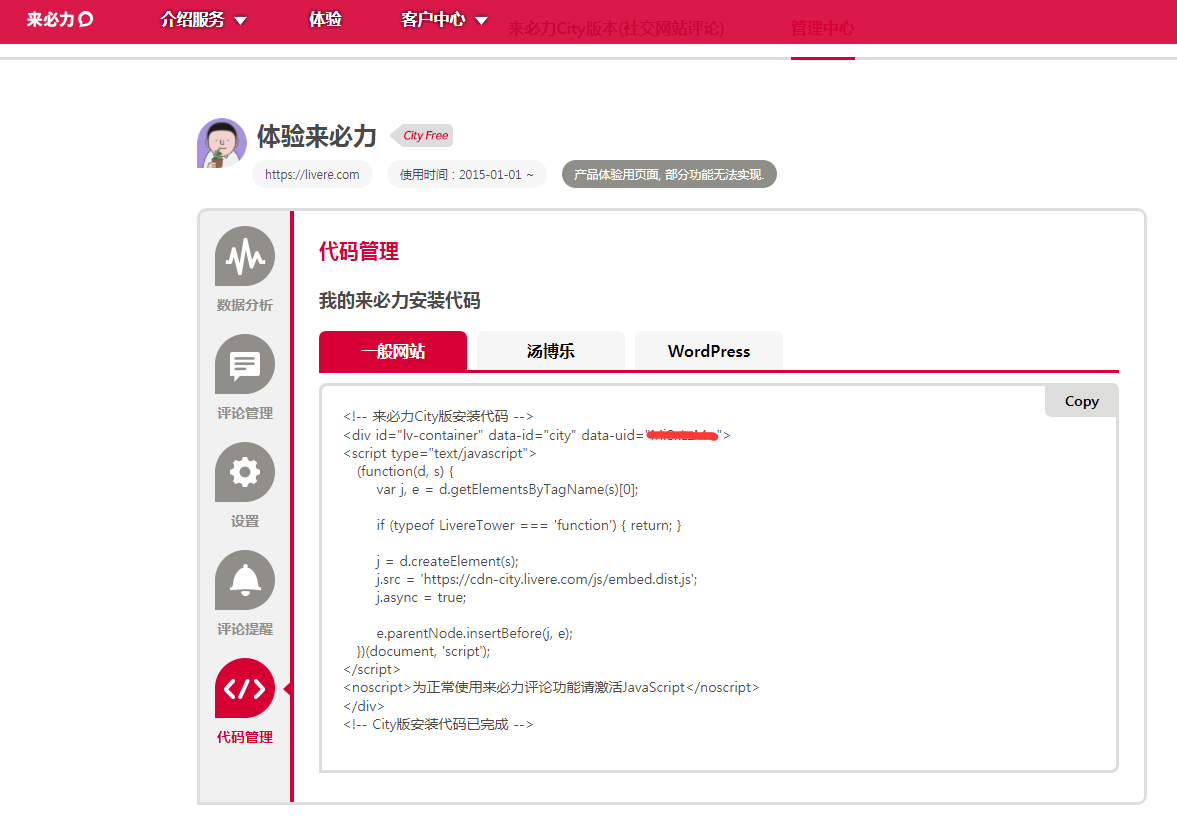The image size is (1177, 838).
Task: Click the e.parentNode.insertBefore code line
Action: pyautogui.click(x=474, y=633)
